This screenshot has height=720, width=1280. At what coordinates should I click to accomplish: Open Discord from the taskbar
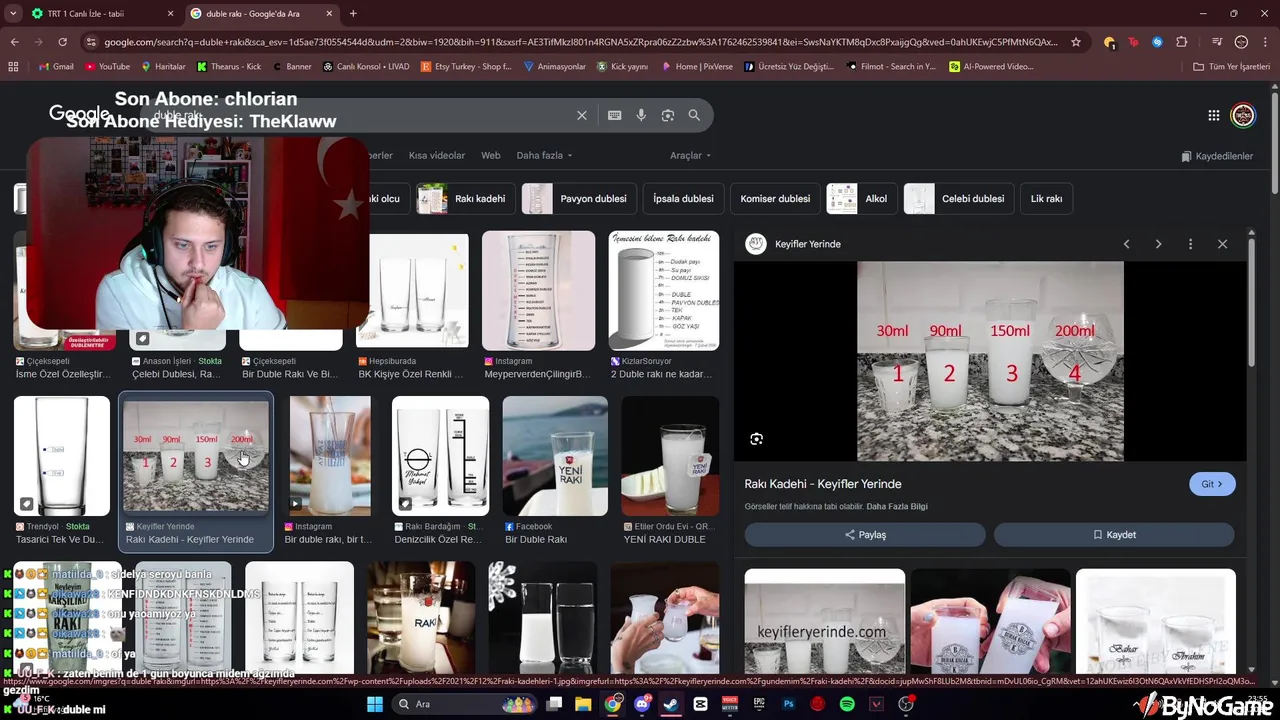(x=642, y=704)
